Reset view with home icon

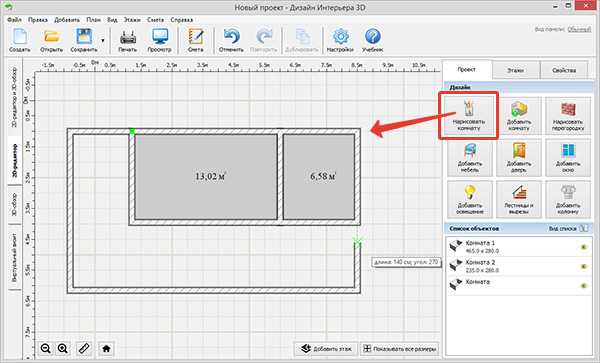106,348
